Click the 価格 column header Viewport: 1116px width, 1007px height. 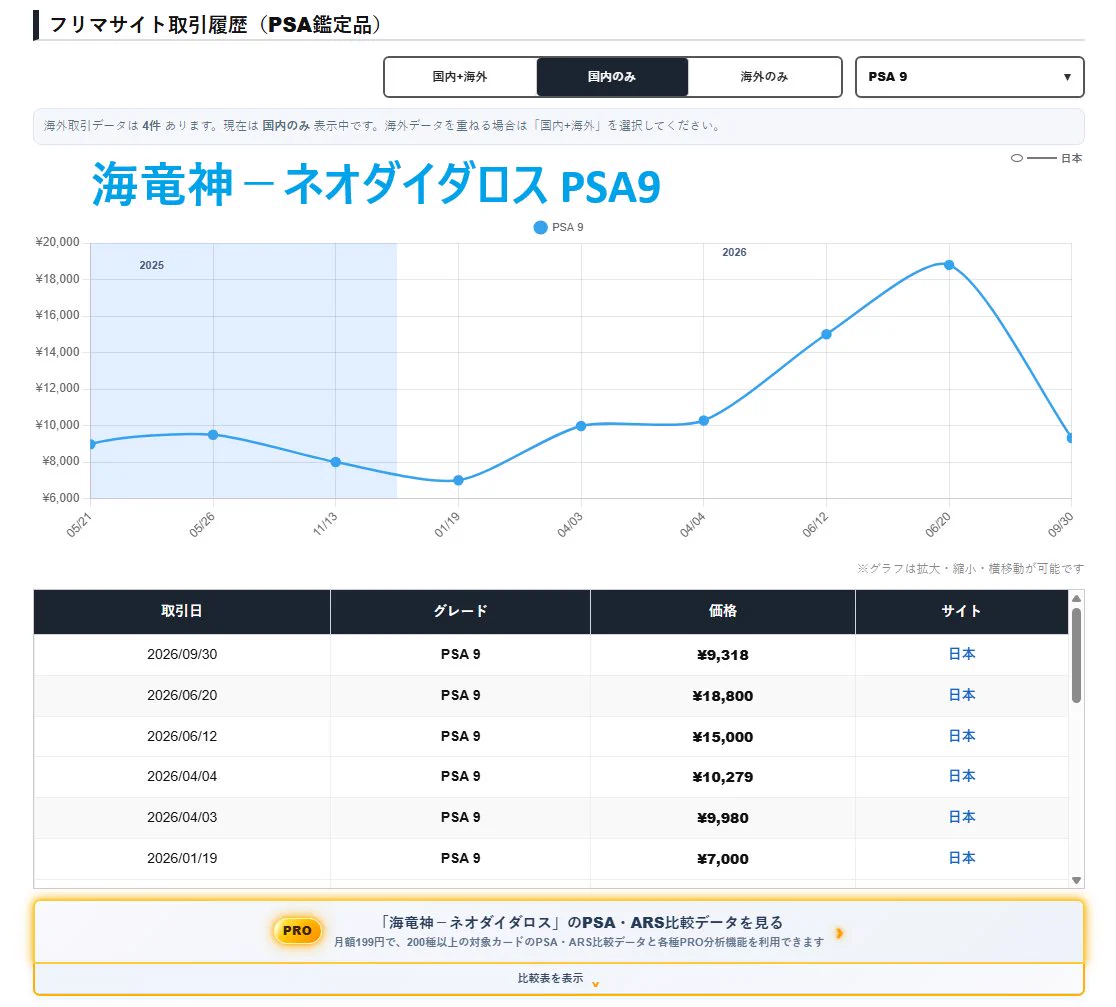point(722,611)
